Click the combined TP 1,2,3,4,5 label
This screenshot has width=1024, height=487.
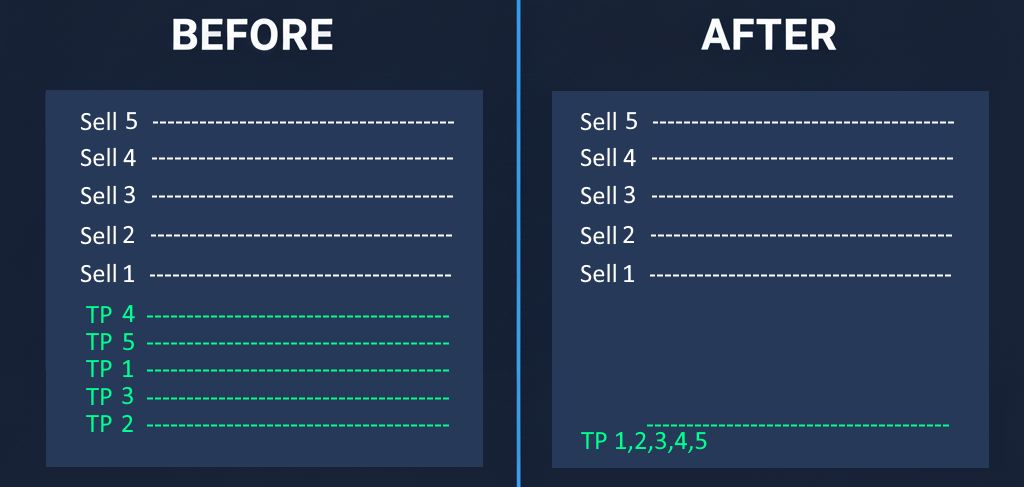point(644,441)
